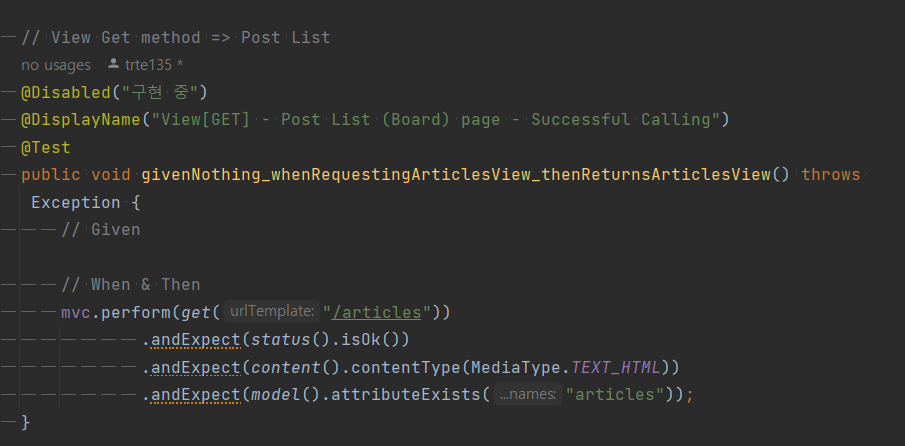Open the trte135 author annotation
The height and width of the screenshot is (446, 905).
coord(154,65)
